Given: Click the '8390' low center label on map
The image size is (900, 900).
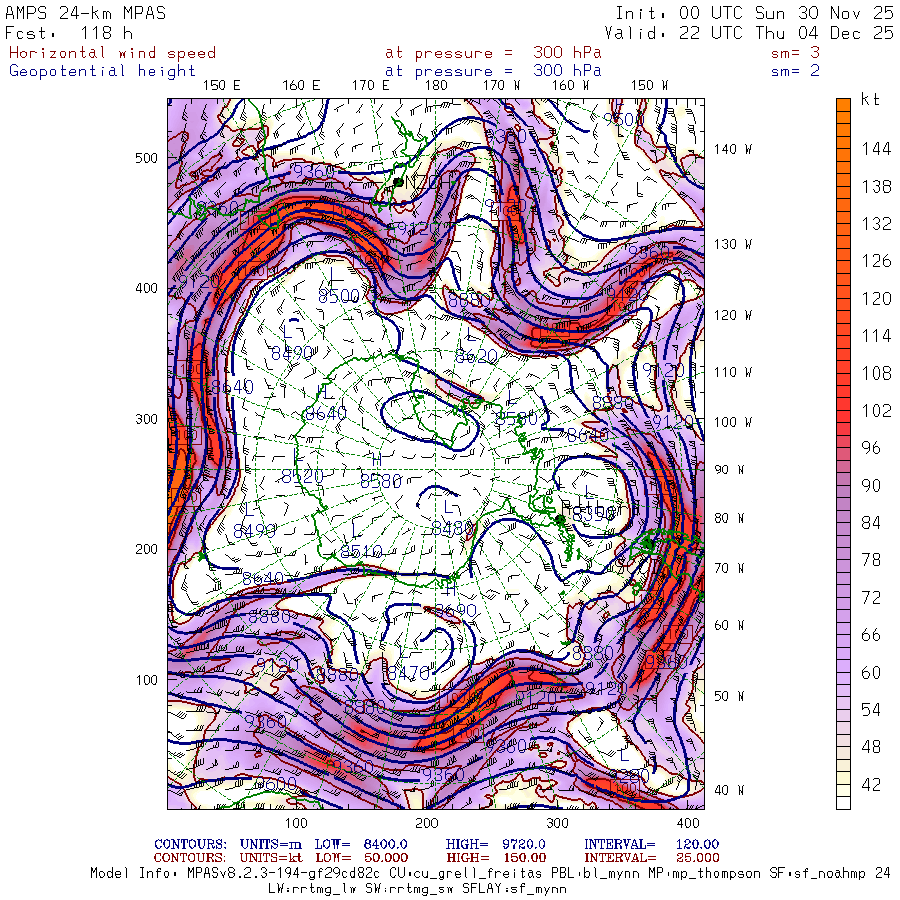Looking at the screenshot, I should click(593, 515).
